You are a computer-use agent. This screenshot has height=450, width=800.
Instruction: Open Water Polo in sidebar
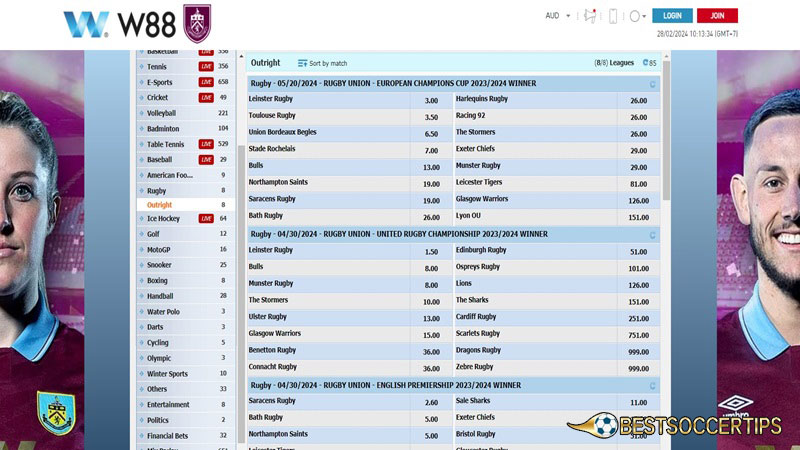[x=163, y=312]
